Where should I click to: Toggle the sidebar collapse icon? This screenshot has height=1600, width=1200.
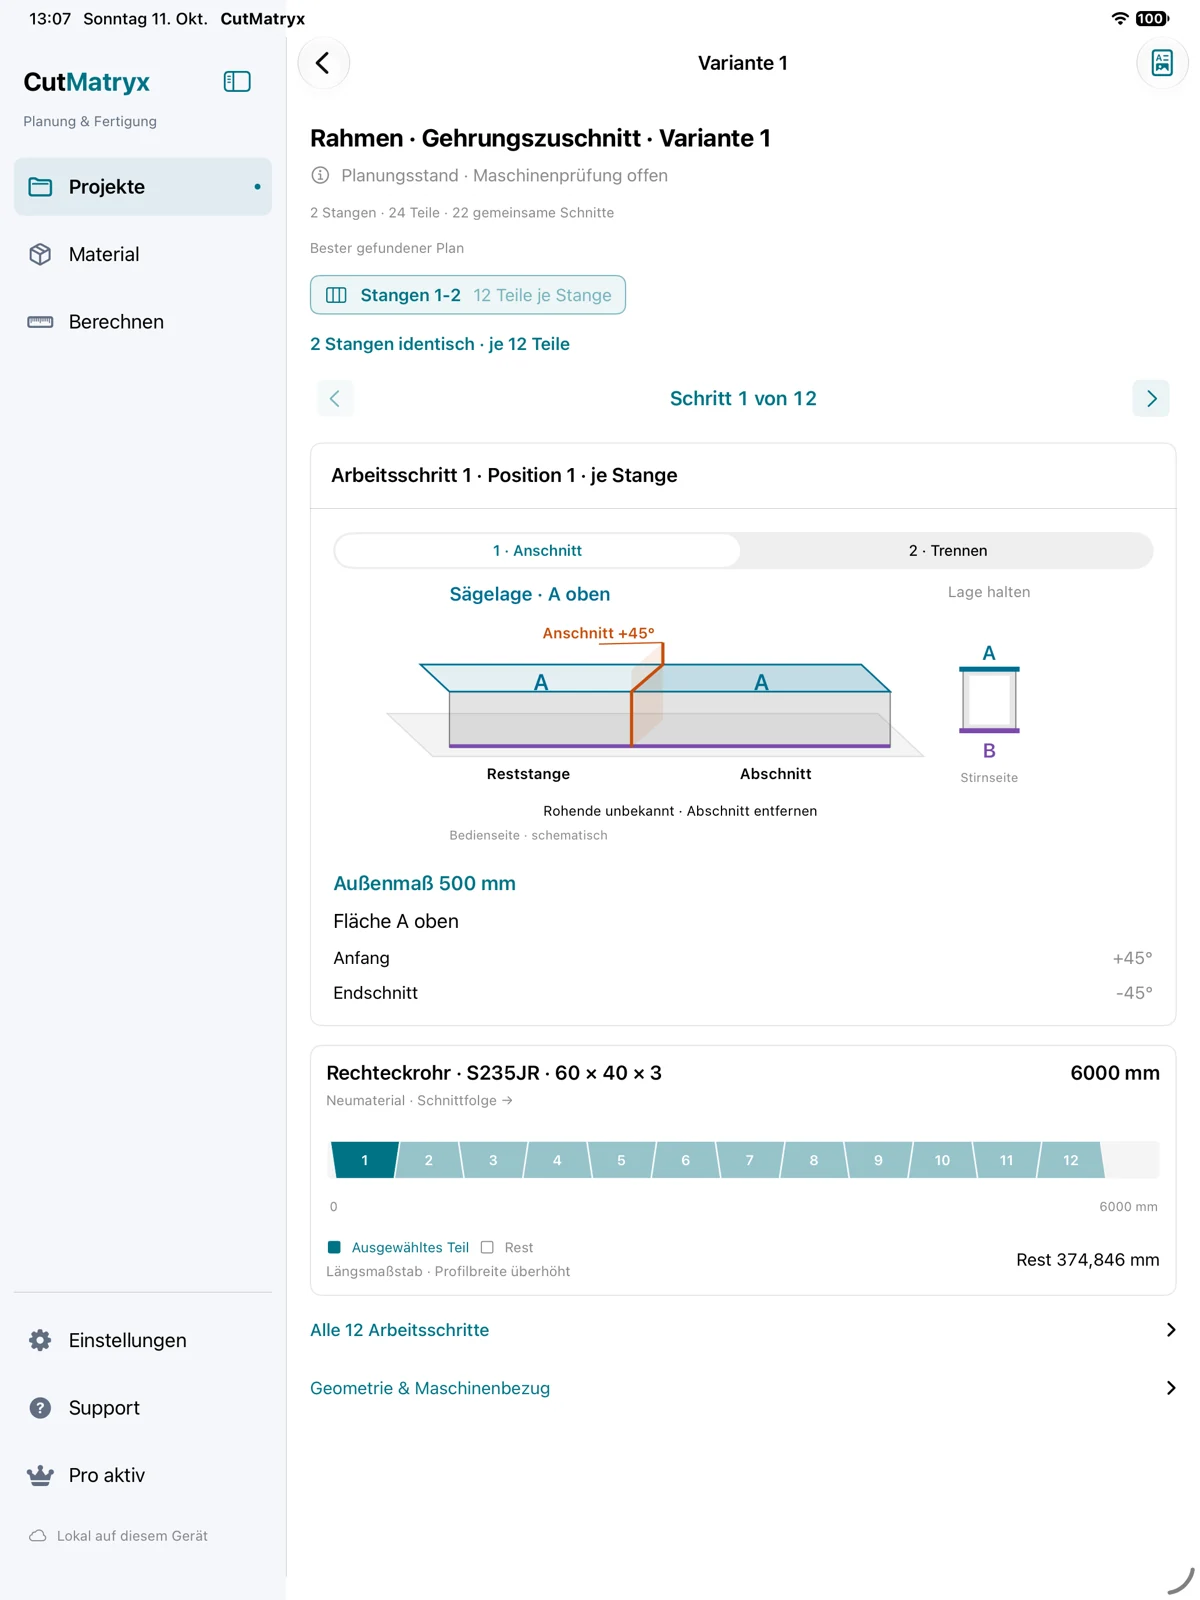point(237,82)
